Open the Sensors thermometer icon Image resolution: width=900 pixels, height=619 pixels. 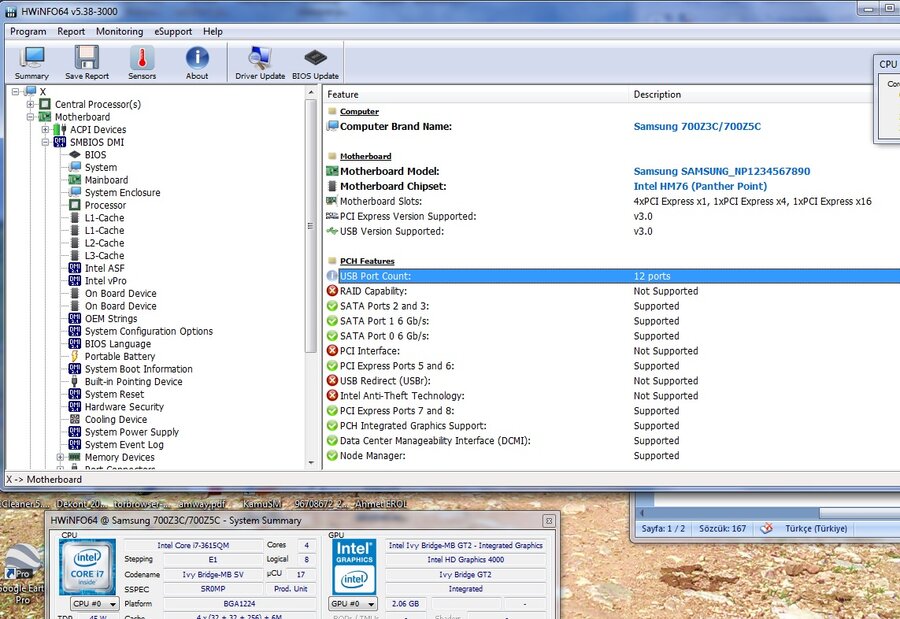point(142,63)
